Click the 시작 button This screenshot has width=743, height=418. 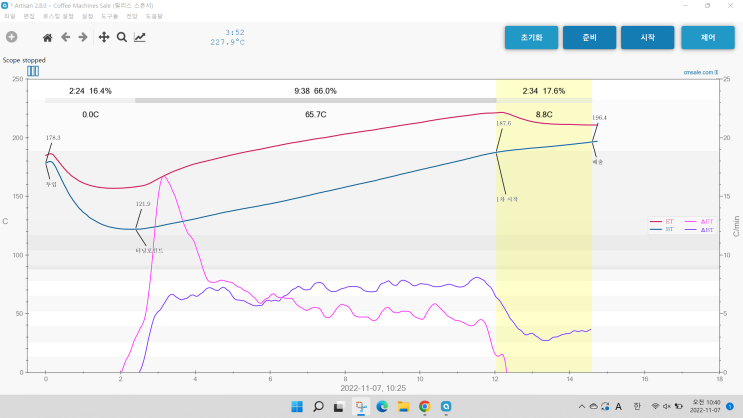pyautogui.click(x=647, y=37)
